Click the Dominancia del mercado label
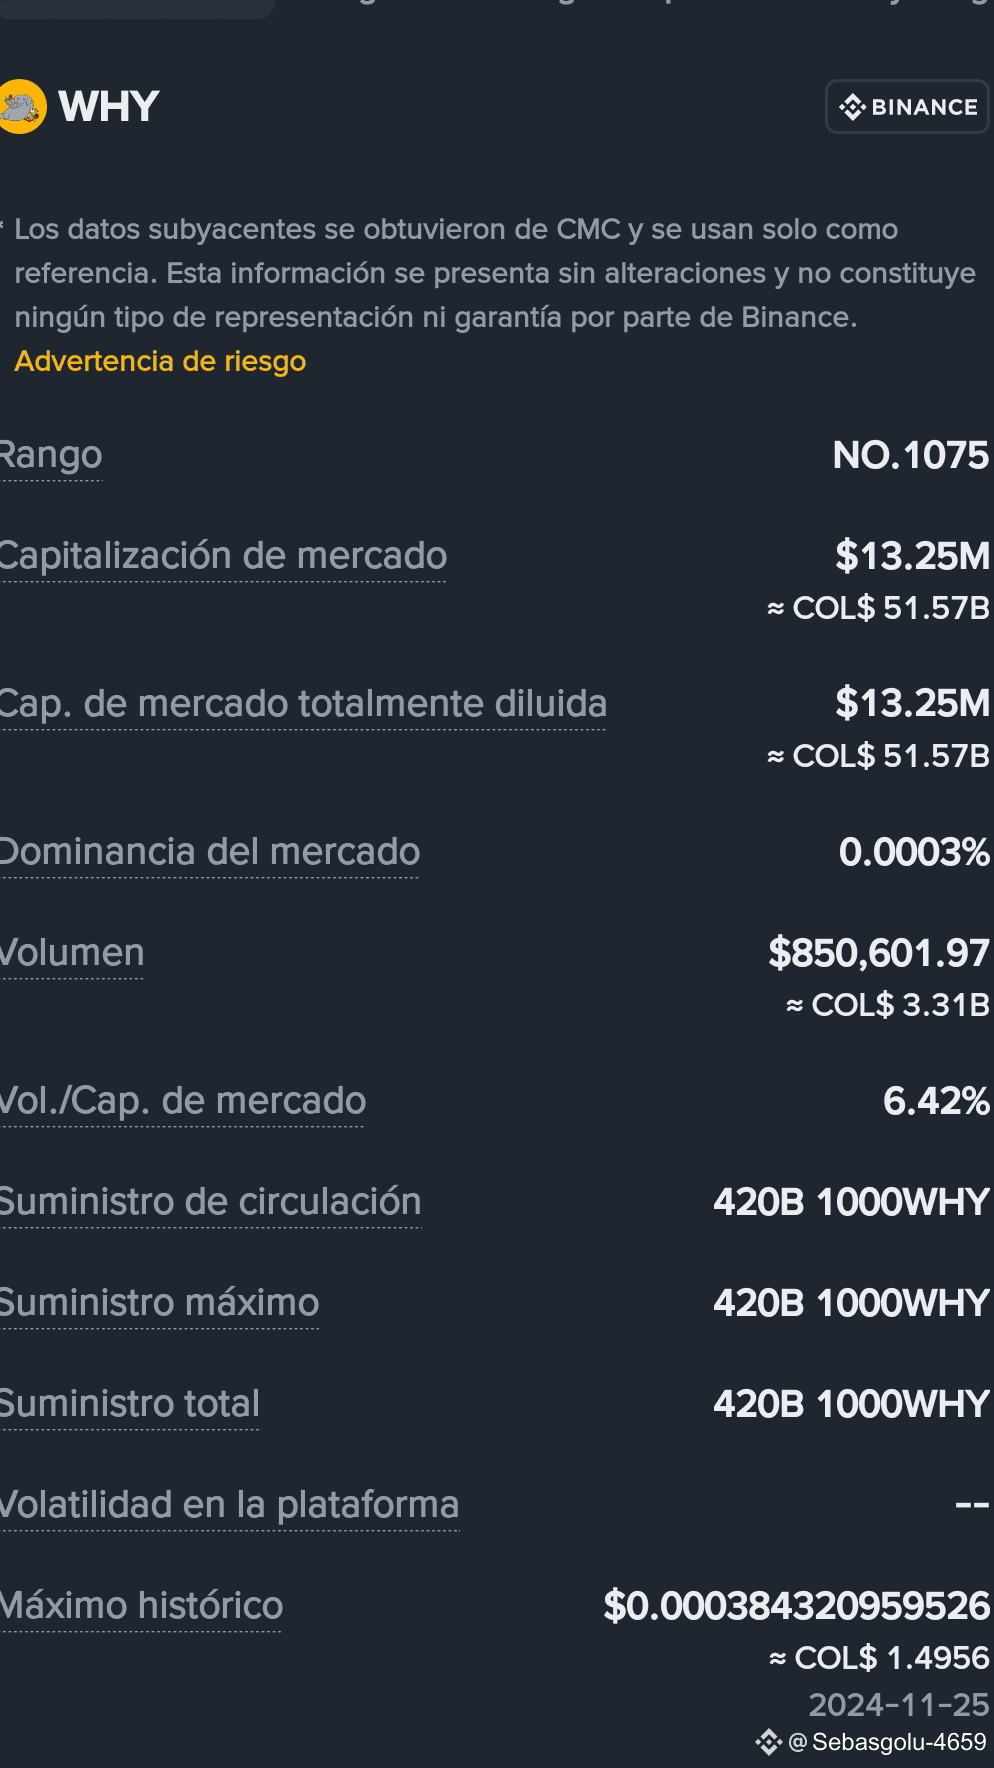The width and height of the screenshot is (994, 1768). point(210,852)
